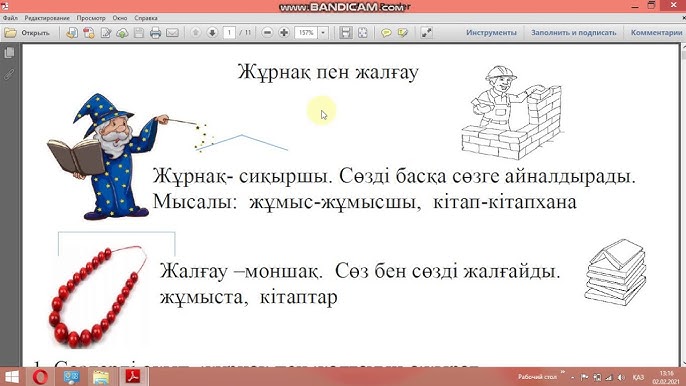Open Opera browser from the taskbar
Image resolution: width=686 pixels, height=386 pixels.
click(41, 377)
